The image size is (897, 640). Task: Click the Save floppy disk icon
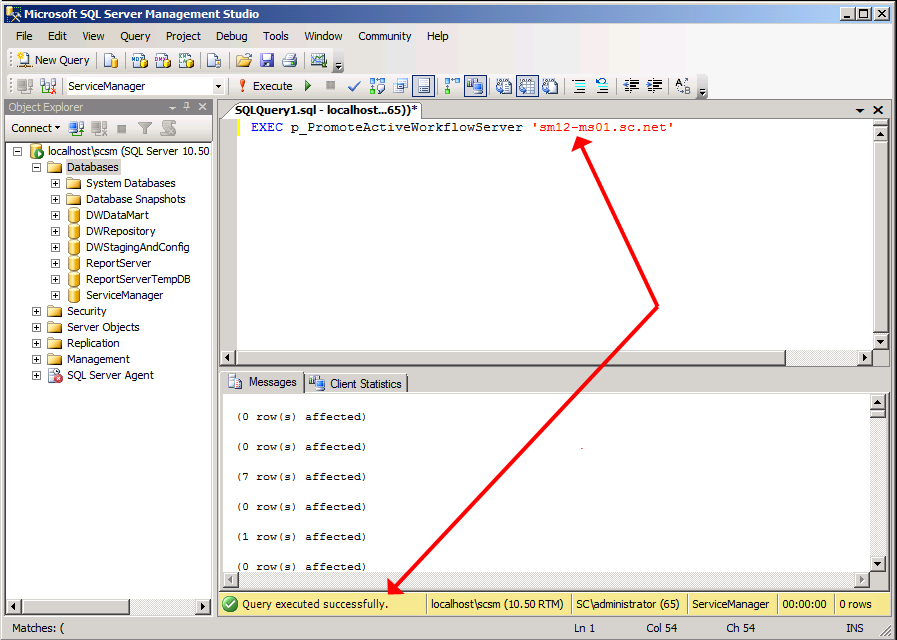tap(267, 60)
